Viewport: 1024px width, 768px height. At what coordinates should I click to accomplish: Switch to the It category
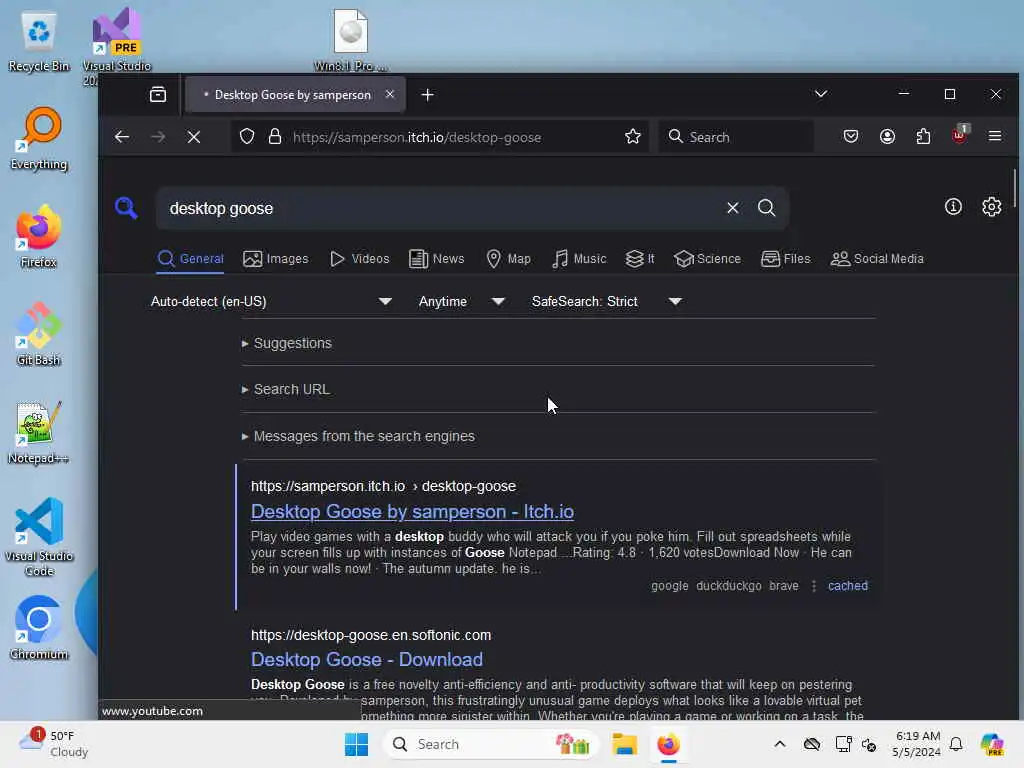click(x=640, y=259)
